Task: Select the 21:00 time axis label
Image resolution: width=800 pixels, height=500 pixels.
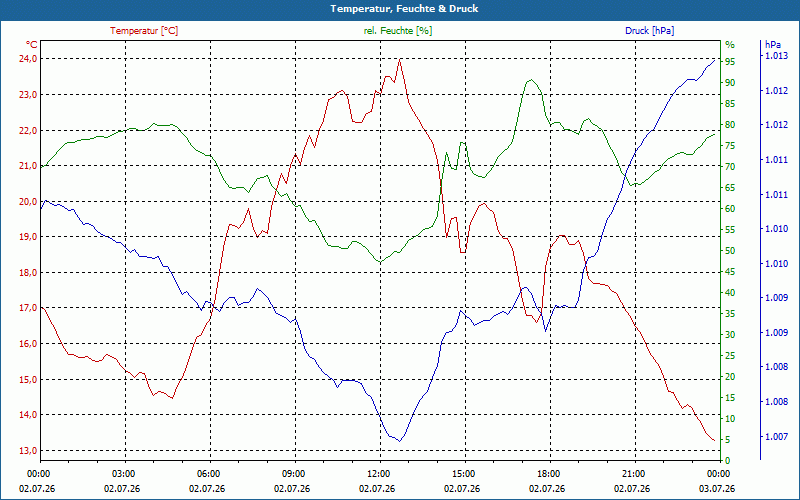Action: point(633,473)
